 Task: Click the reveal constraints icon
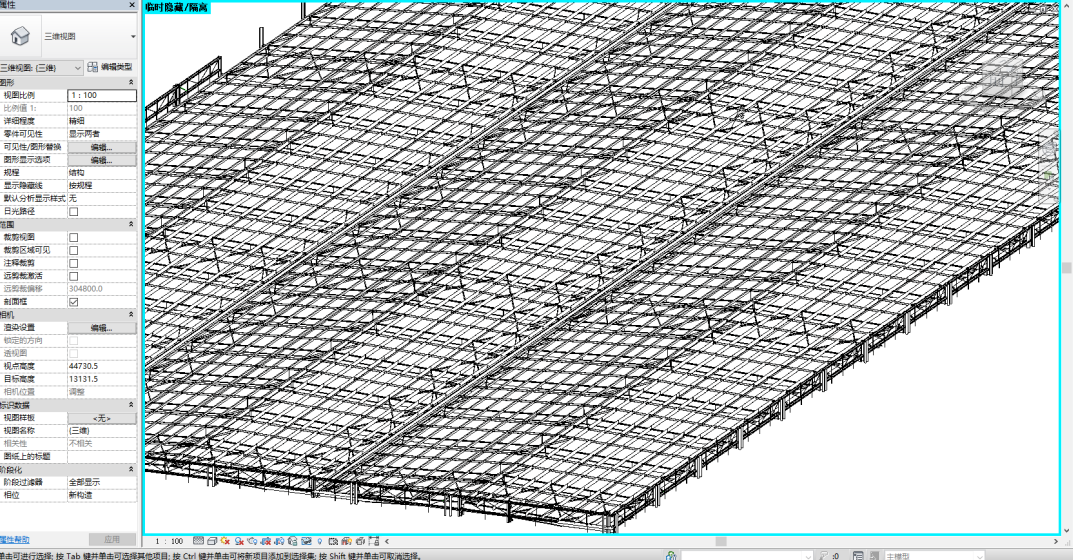click(373, 541)
